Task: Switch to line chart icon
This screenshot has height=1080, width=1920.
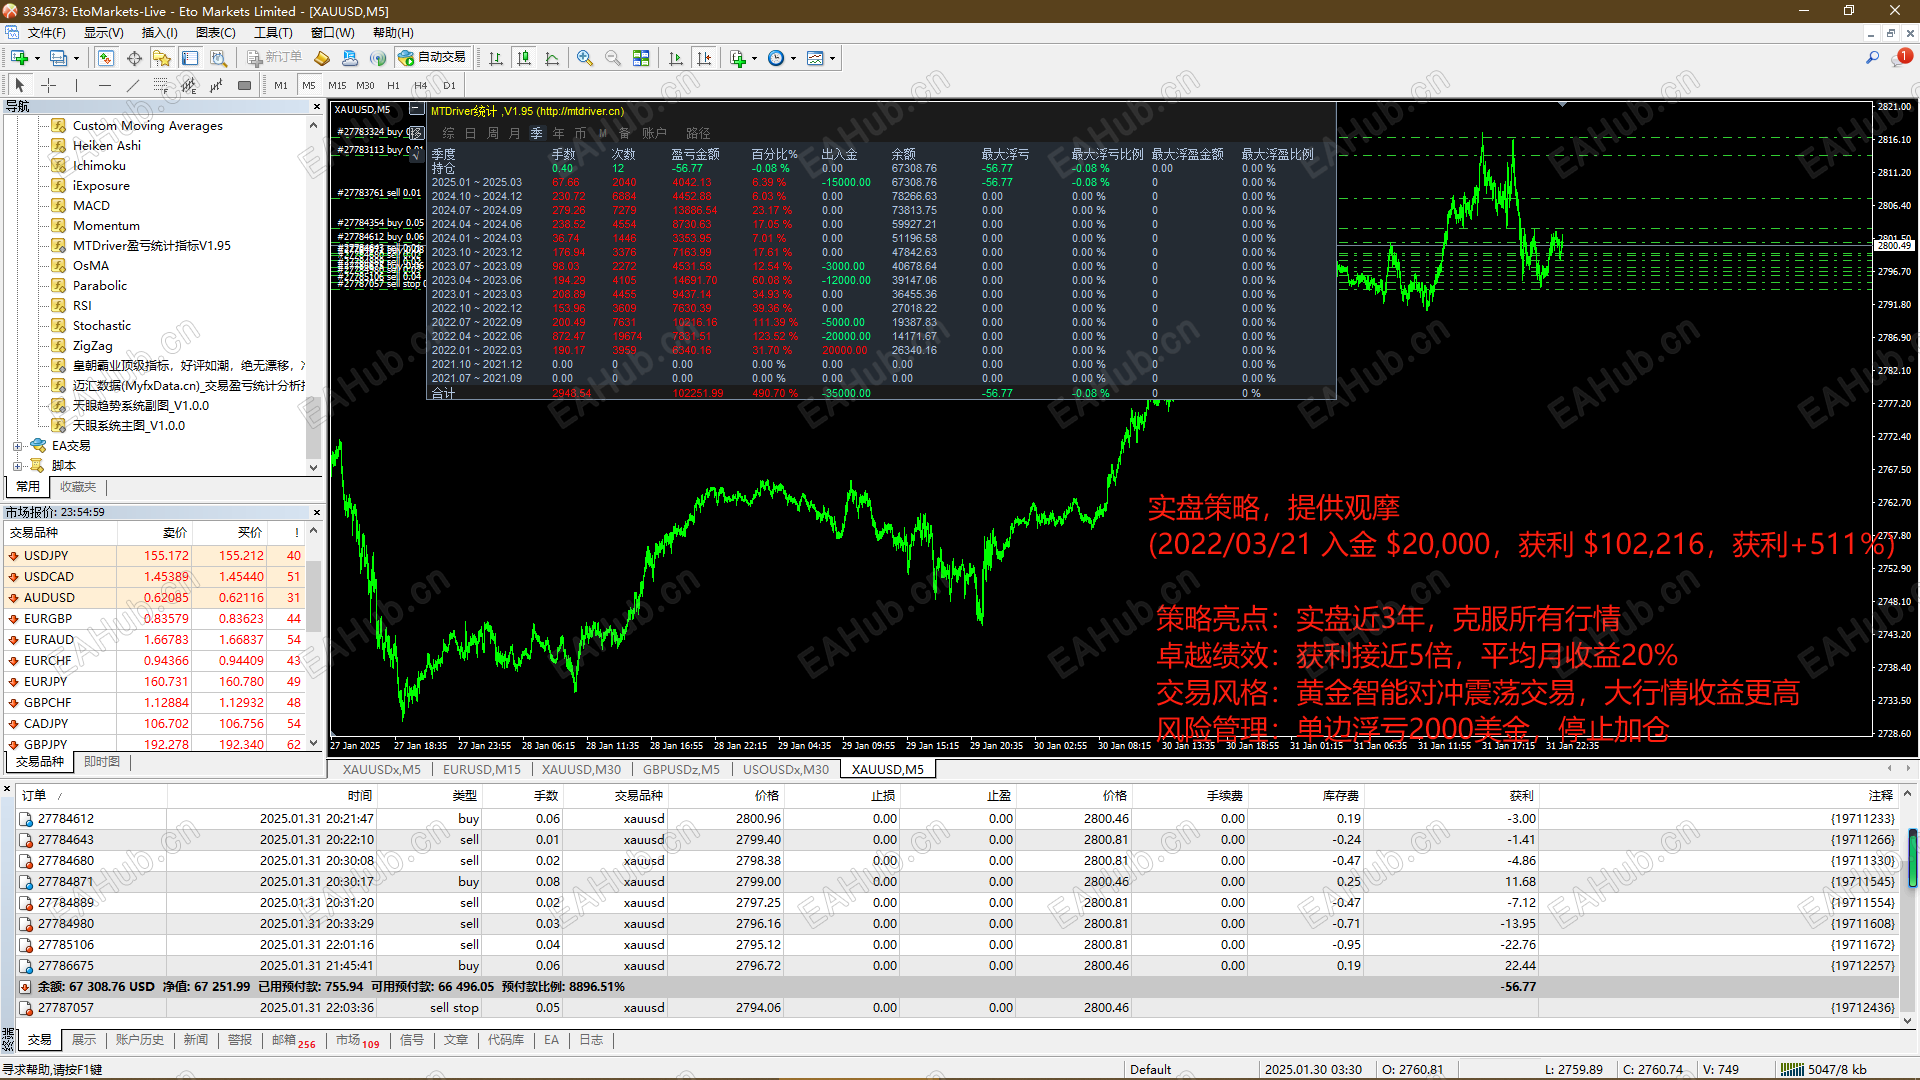Action: (x=552, y=58)
